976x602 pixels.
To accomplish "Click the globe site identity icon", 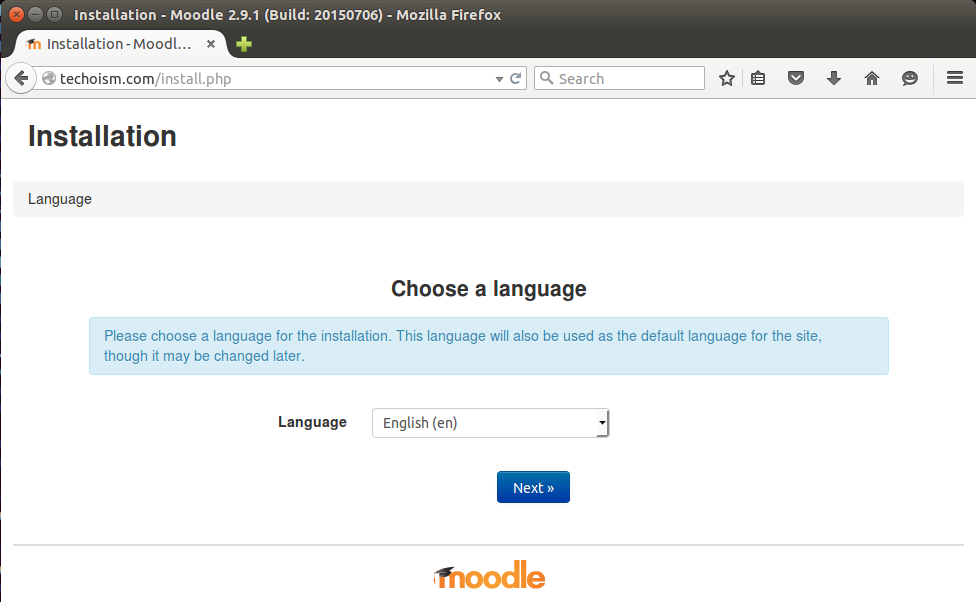I will 49,78.
